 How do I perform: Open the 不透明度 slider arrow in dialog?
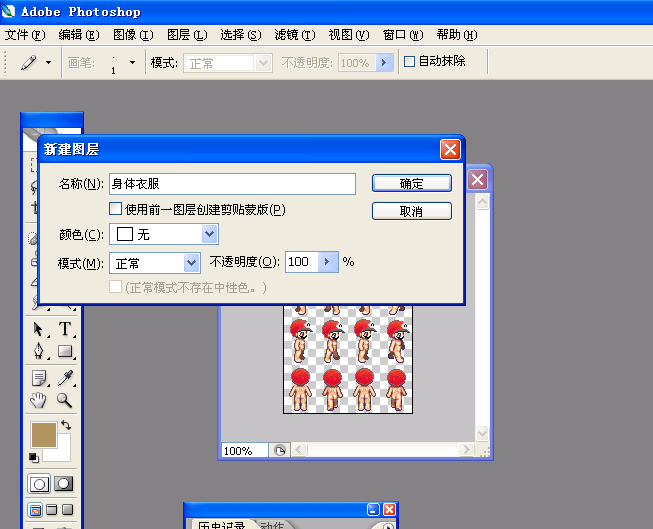click(328, 262)
